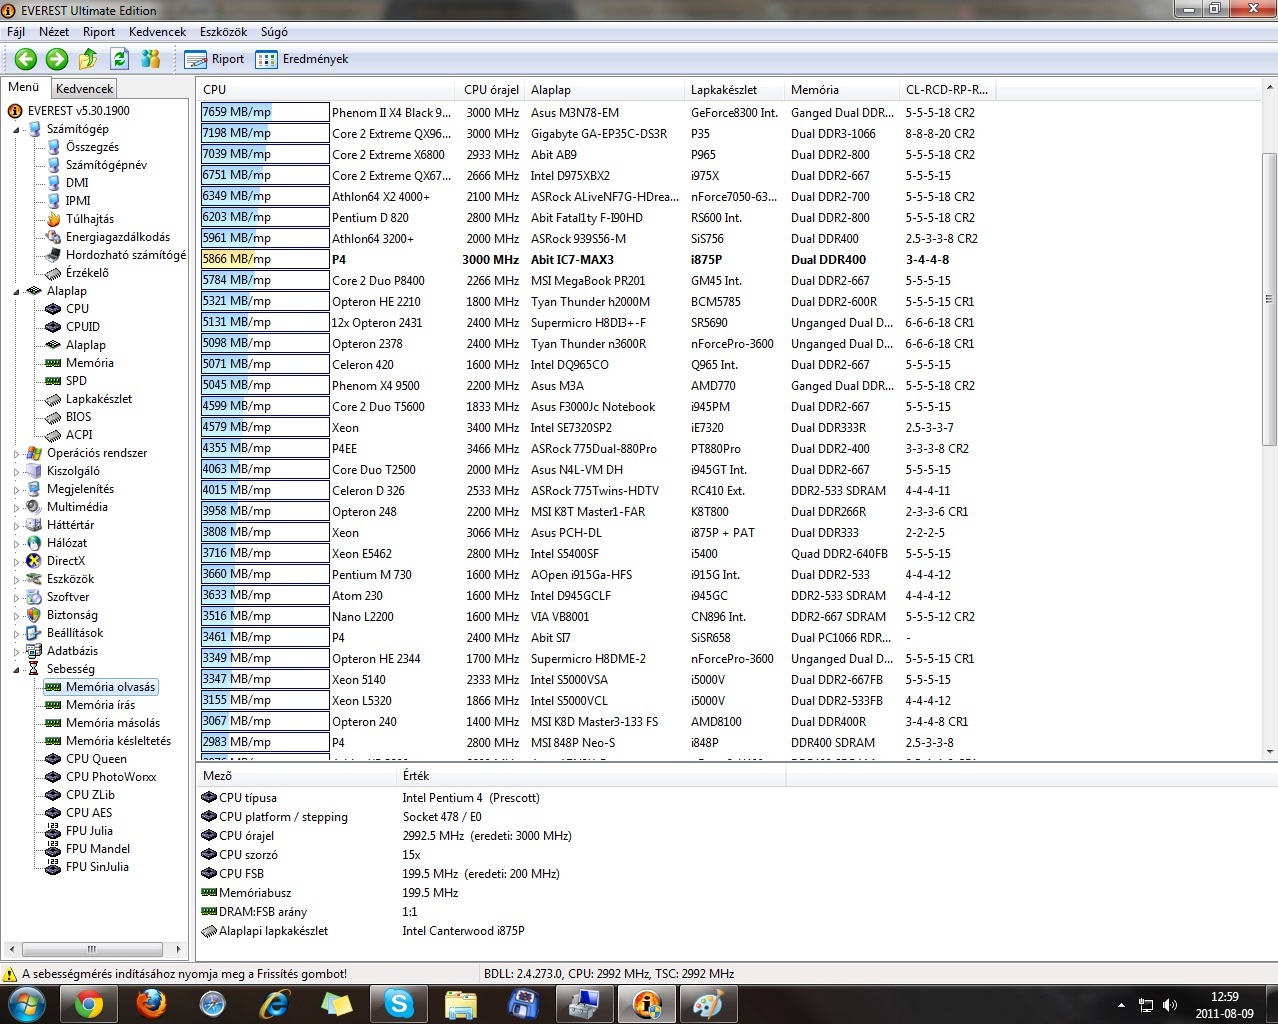Click the DirectX tree icon
Screen dimensions: 1278x1024
click(x=34, y=561)
